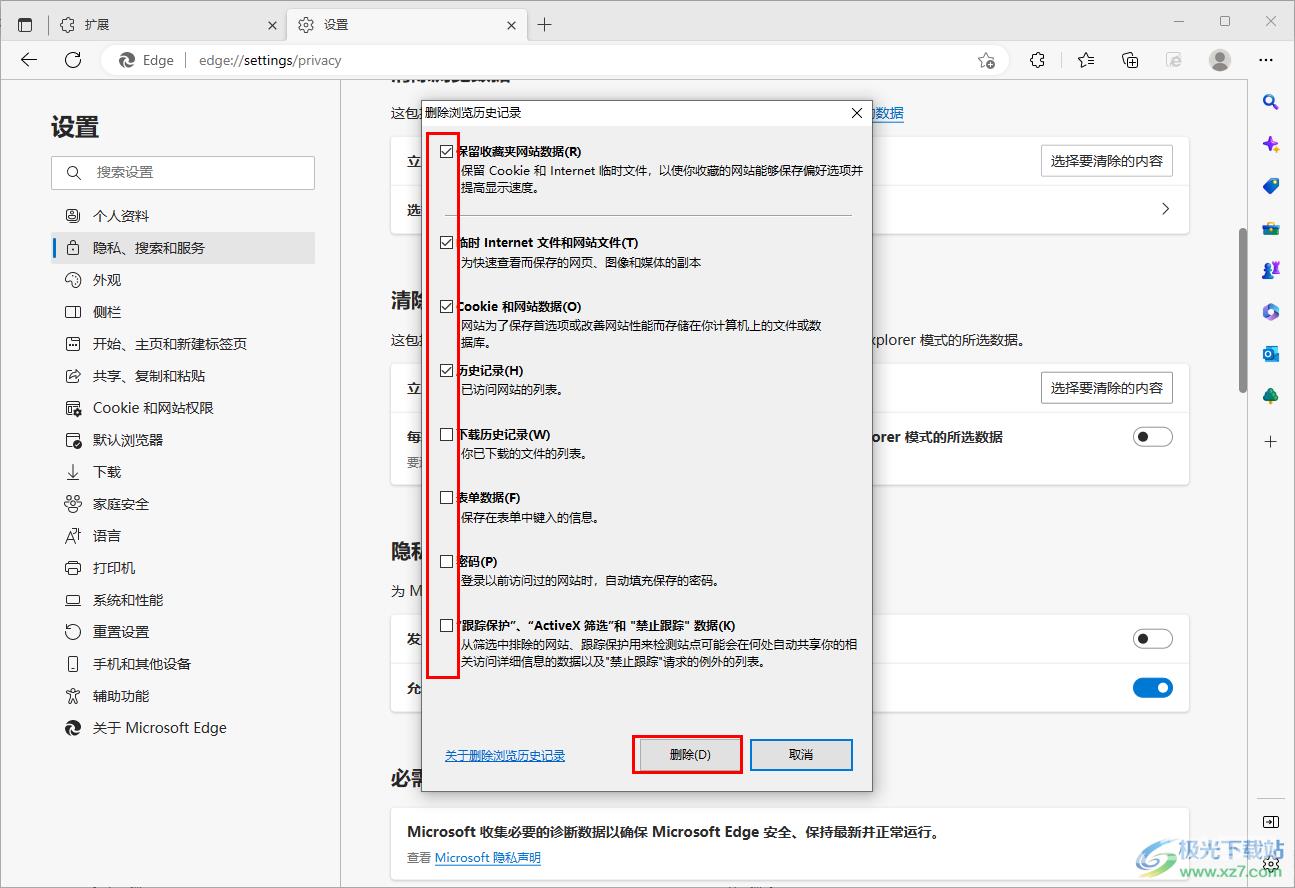Open Collections icon in toolbar
The image size is (1295, 888).
click(1130, 60)
